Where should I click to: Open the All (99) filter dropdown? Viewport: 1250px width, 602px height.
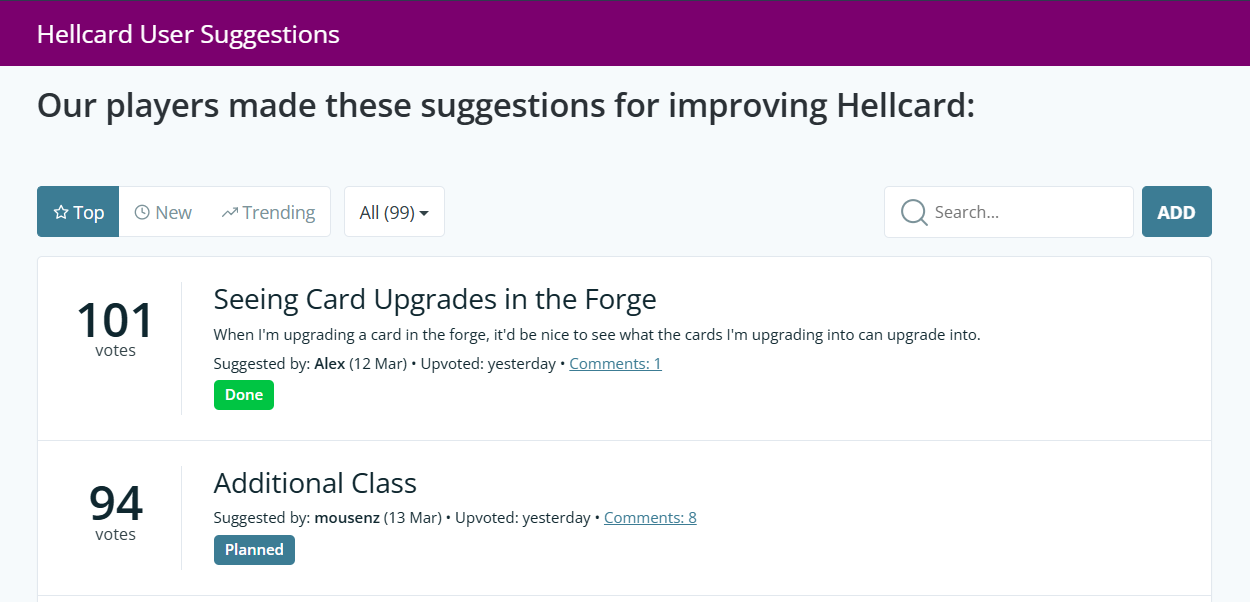(x=394, y=212)
